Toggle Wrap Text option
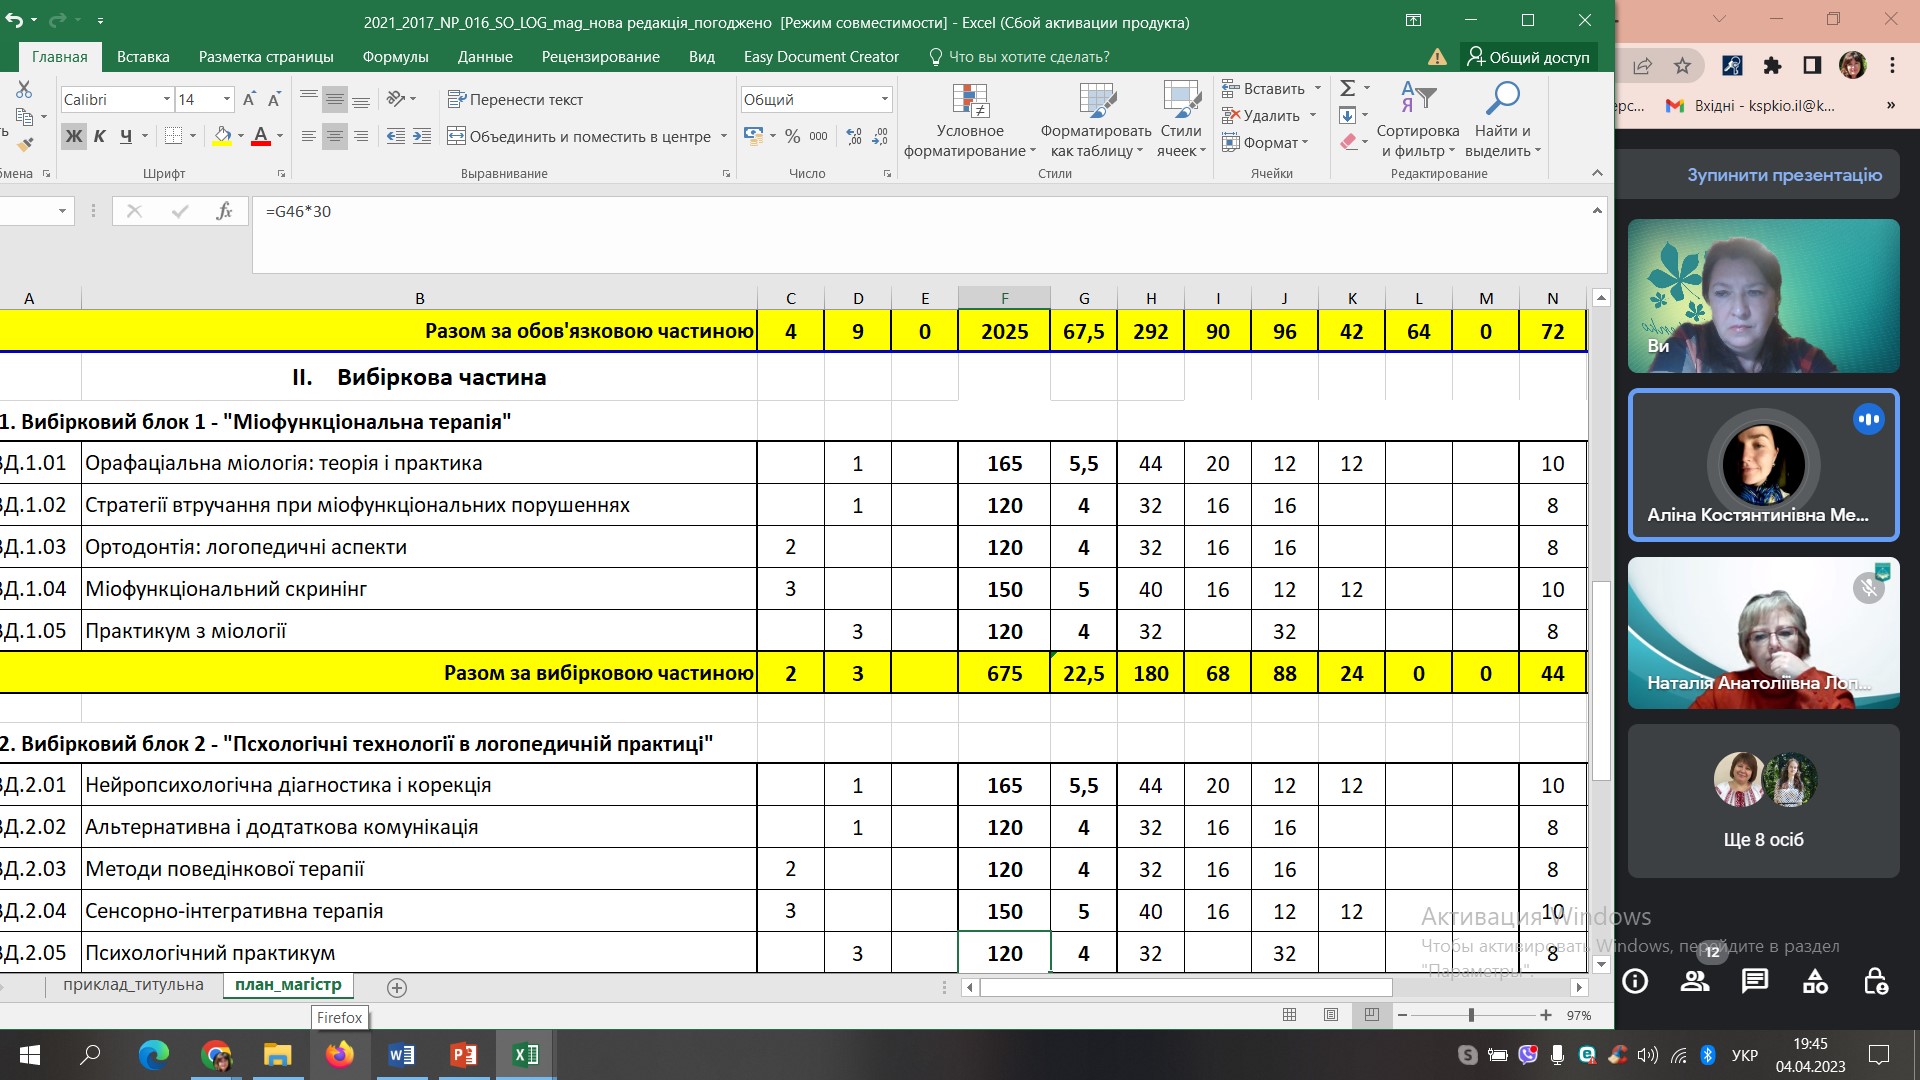Screen dimensions: 1920x1080 (515, 99)
